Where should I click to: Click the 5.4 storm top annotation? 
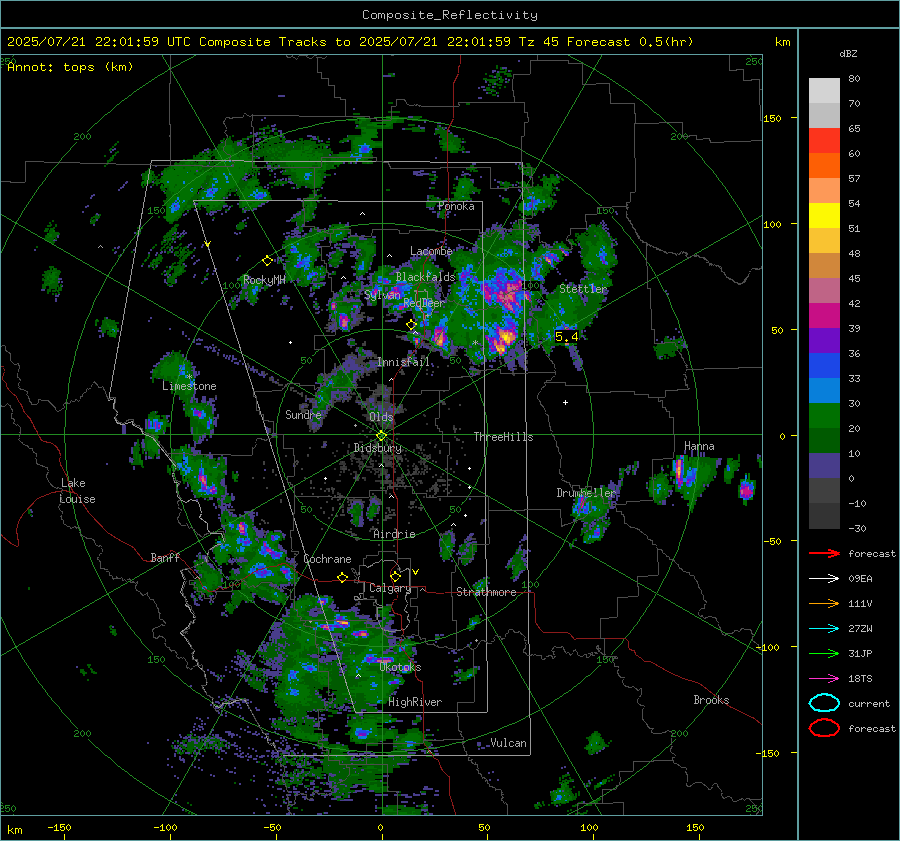tap(567, 337)
